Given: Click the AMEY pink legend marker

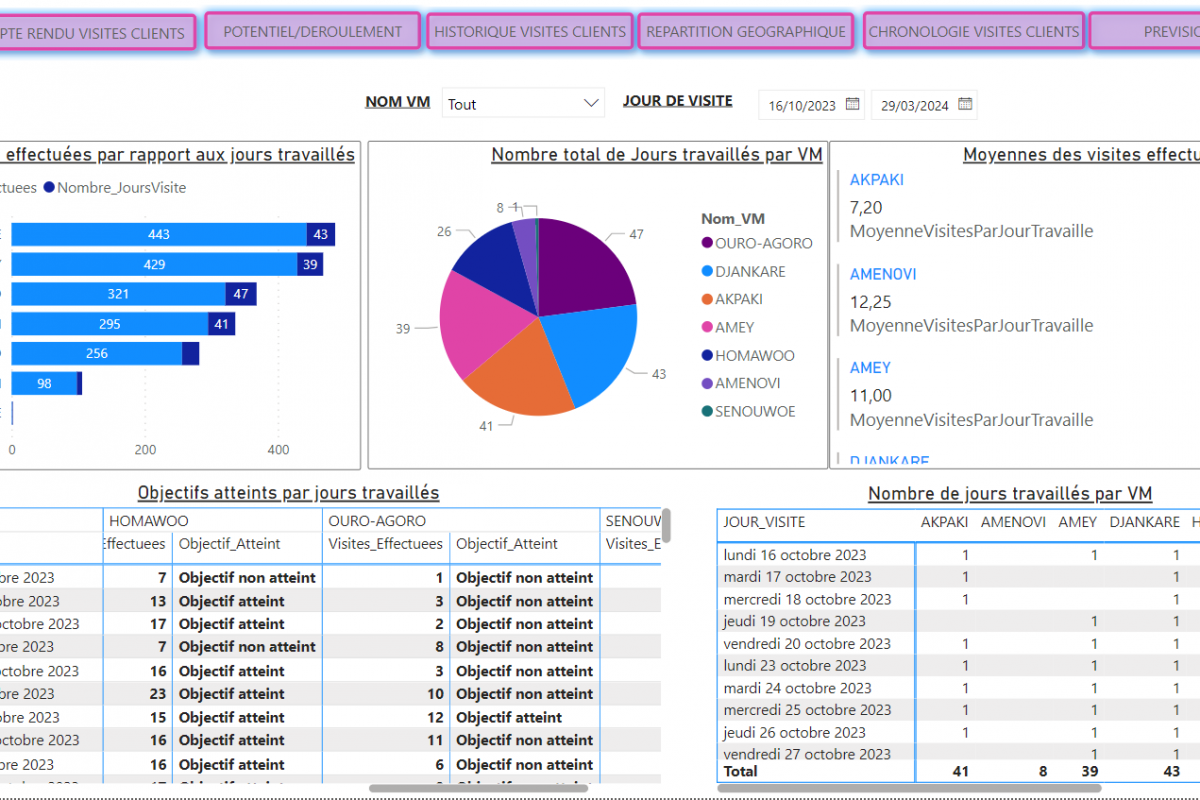Looking at the screenshot, I should [x=707, y=327].
